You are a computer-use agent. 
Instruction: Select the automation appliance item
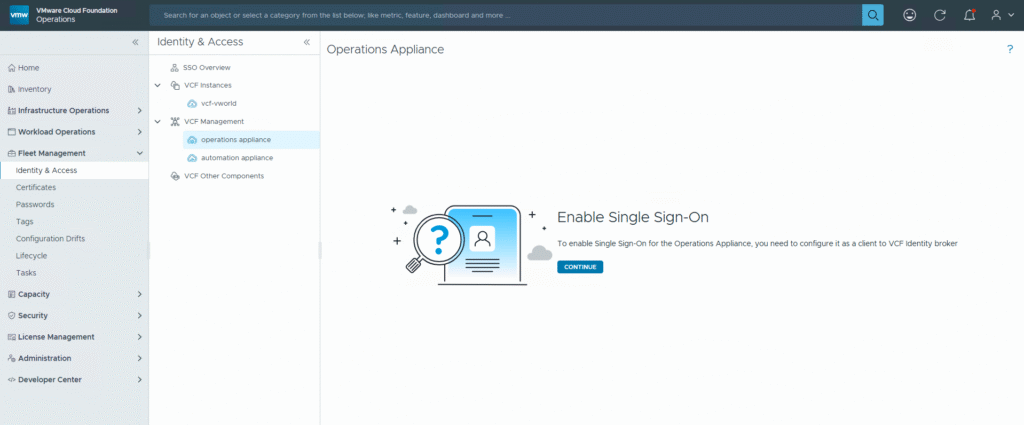[236, 158]
